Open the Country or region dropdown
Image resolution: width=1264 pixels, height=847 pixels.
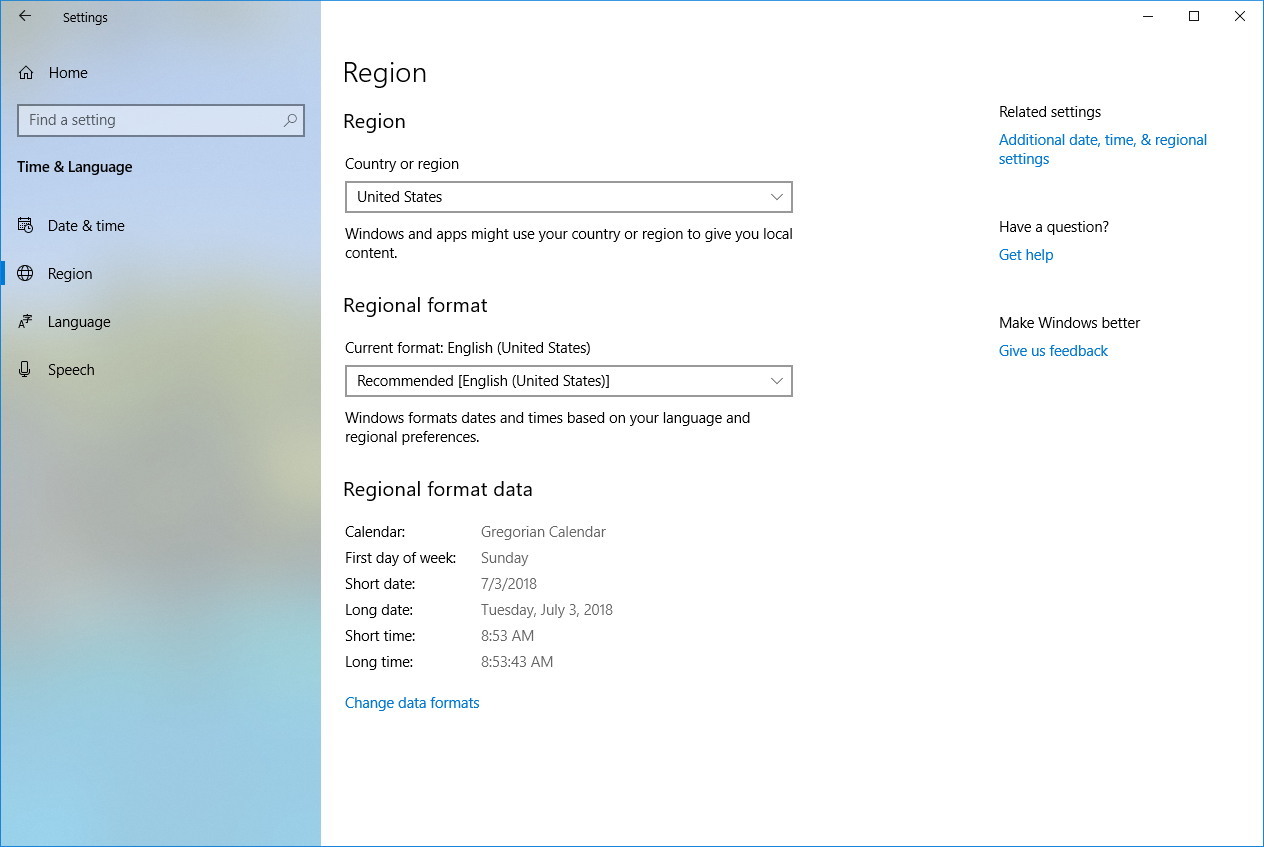click(x=568, y=197)
